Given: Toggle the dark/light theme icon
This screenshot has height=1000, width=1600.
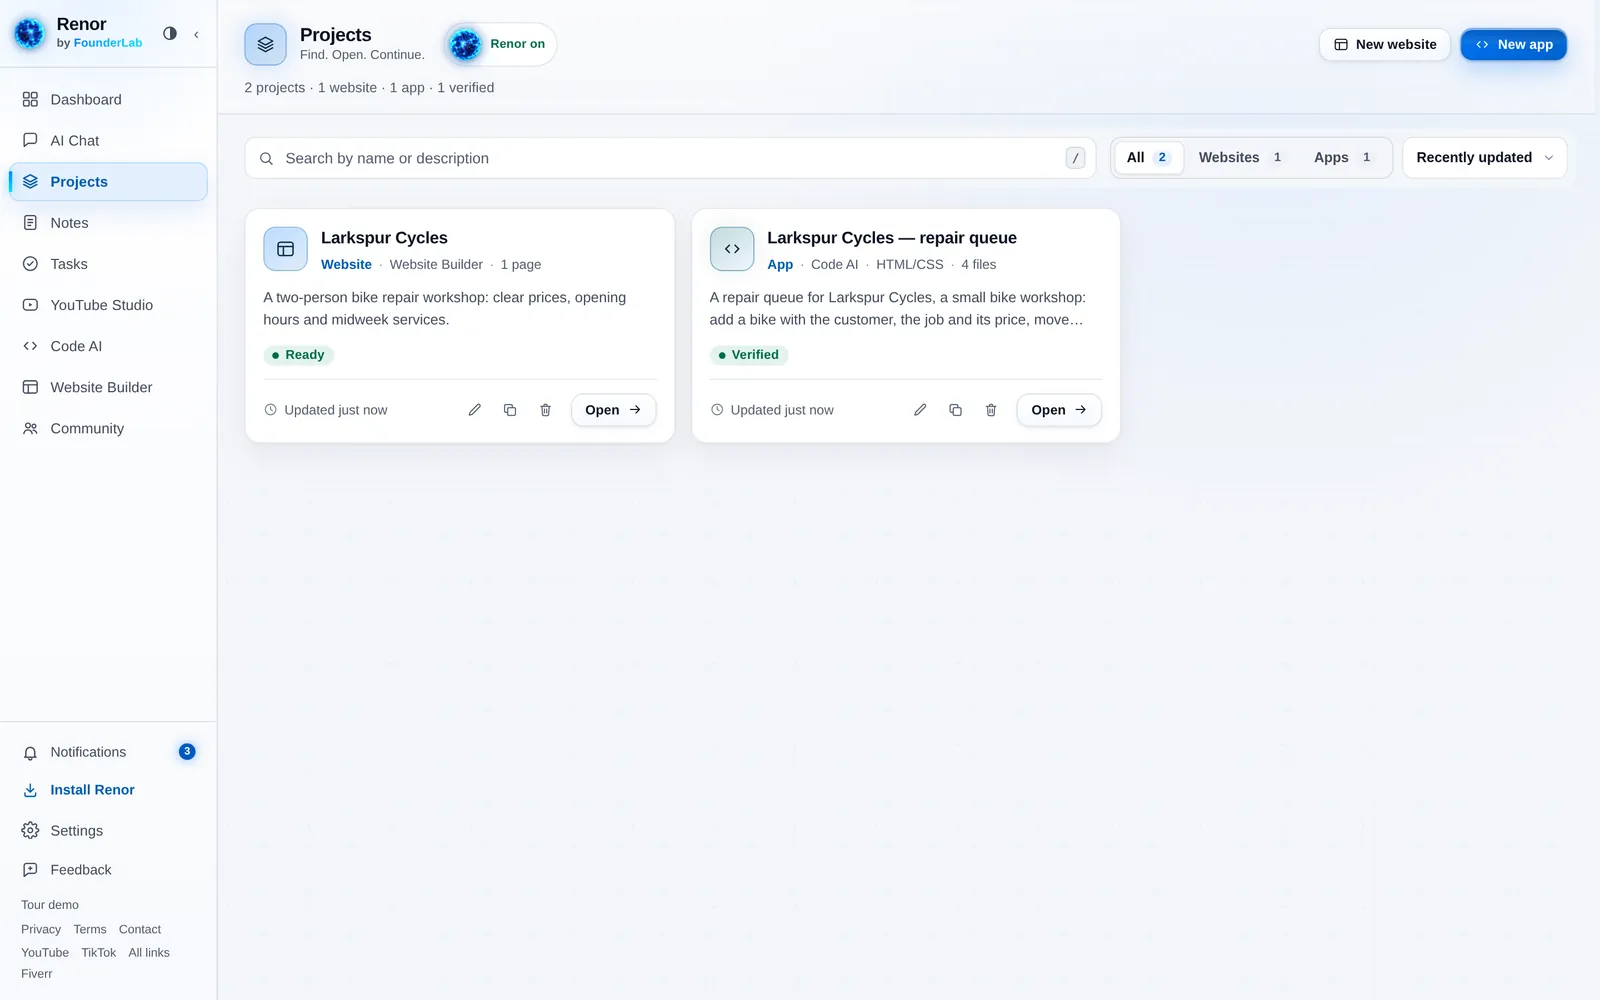Looking at the screenshot, I should (x=170, y=34).
